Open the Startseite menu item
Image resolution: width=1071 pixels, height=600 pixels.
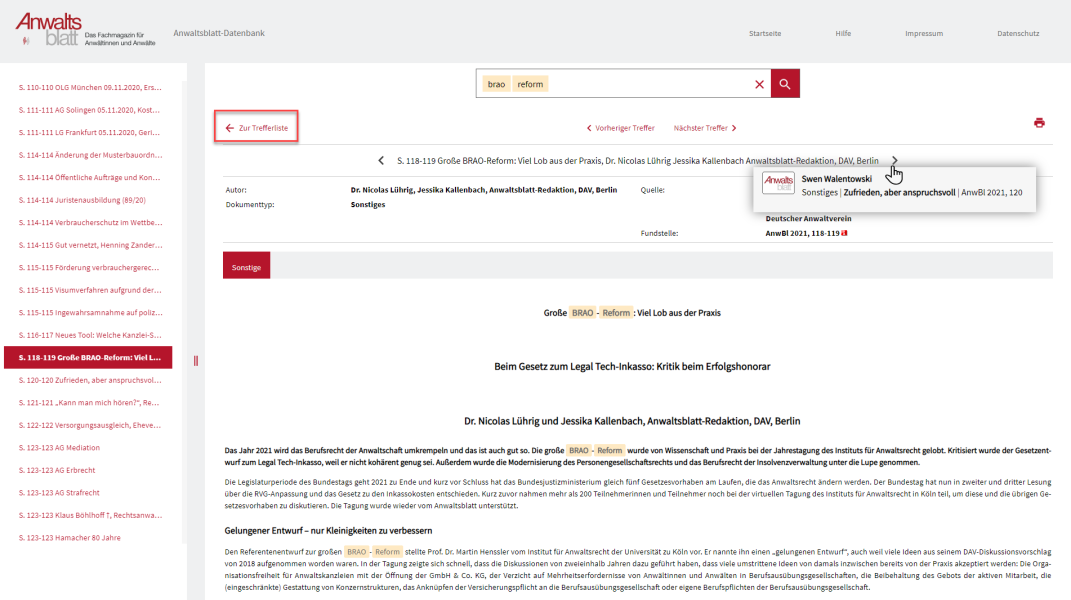tap(765, 33)
